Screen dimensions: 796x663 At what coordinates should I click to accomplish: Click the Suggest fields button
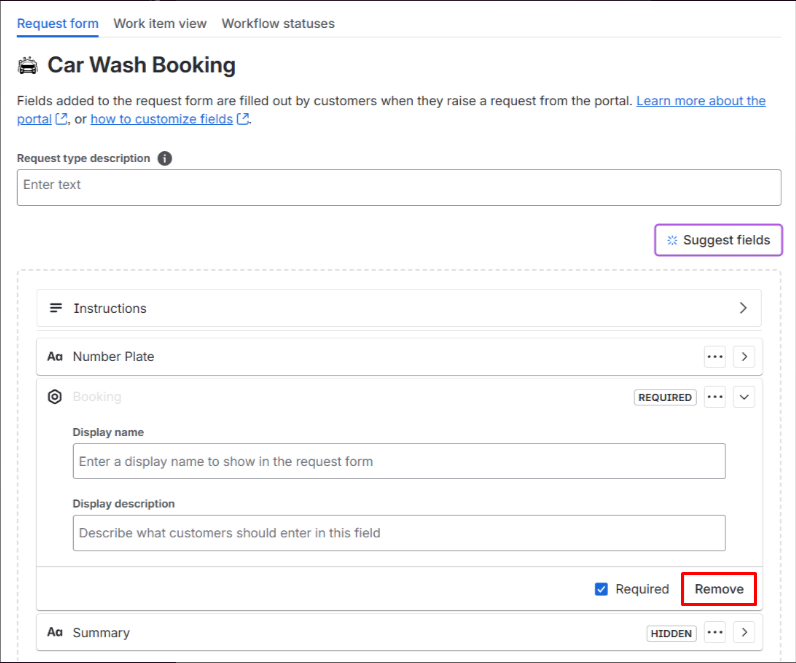(718, 240)
